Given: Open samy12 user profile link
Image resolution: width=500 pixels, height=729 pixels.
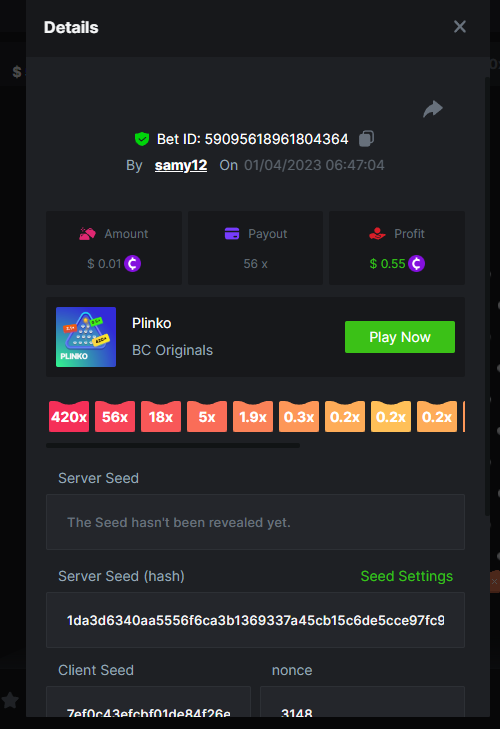Looking at the screenshot, I should pos(181,165).
